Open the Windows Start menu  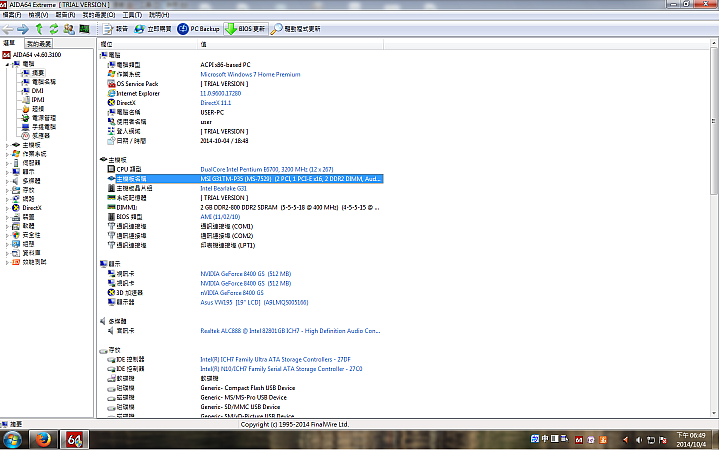point(12,440)
